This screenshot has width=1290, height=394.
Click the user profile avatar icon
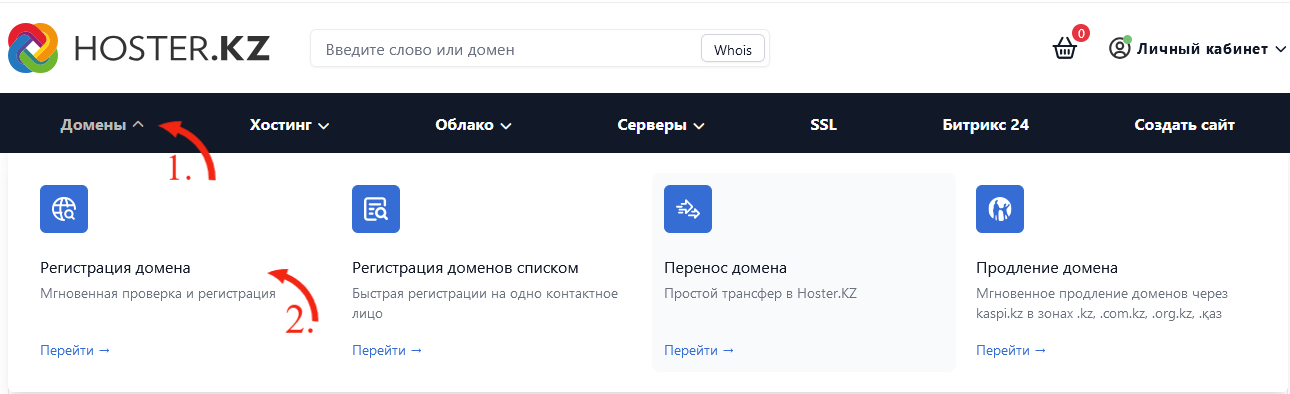tap(1120, 48)
